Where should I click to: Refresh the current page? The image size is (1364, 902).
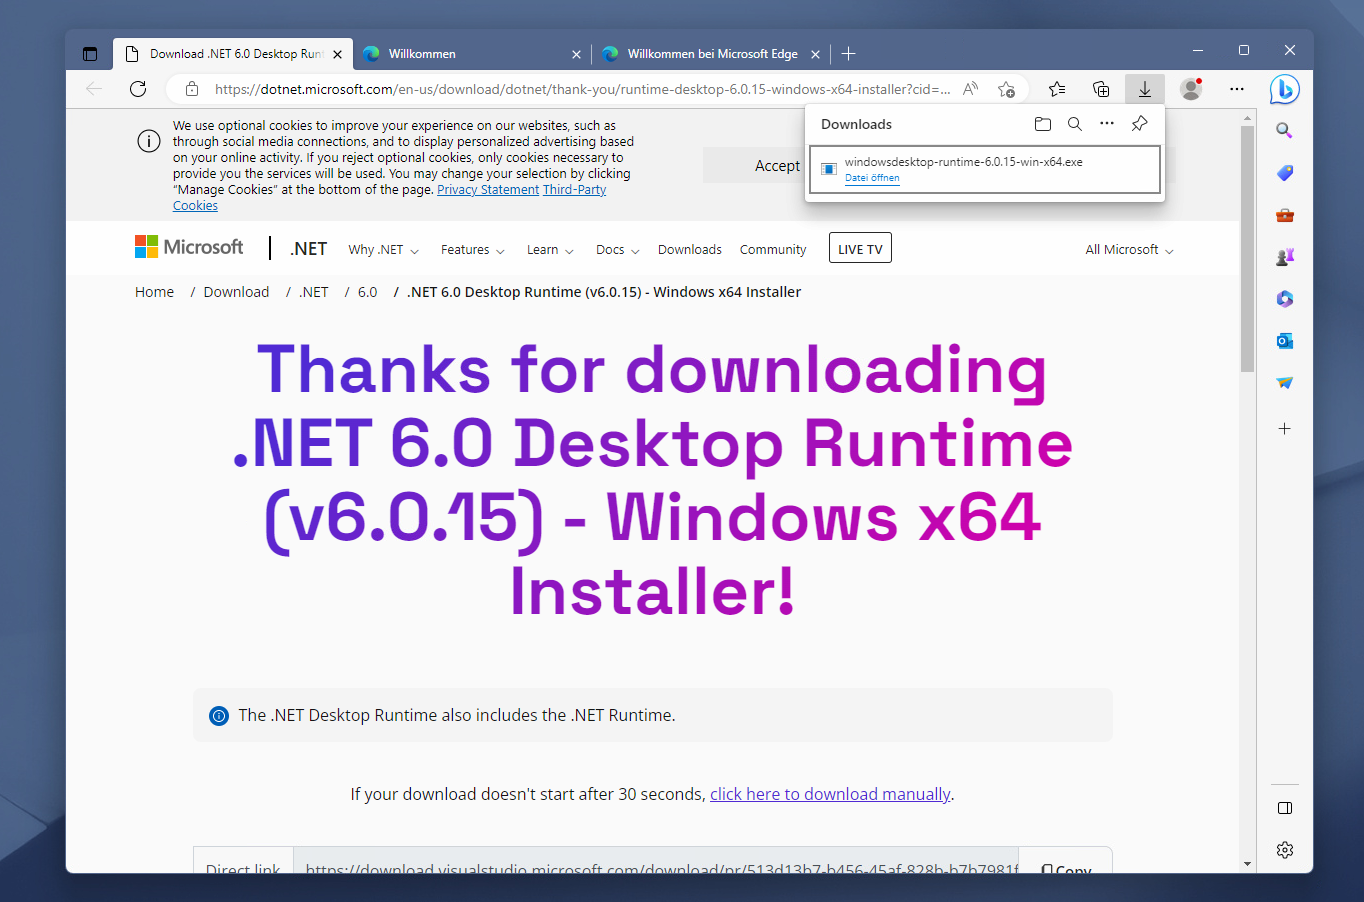(138, 89)
